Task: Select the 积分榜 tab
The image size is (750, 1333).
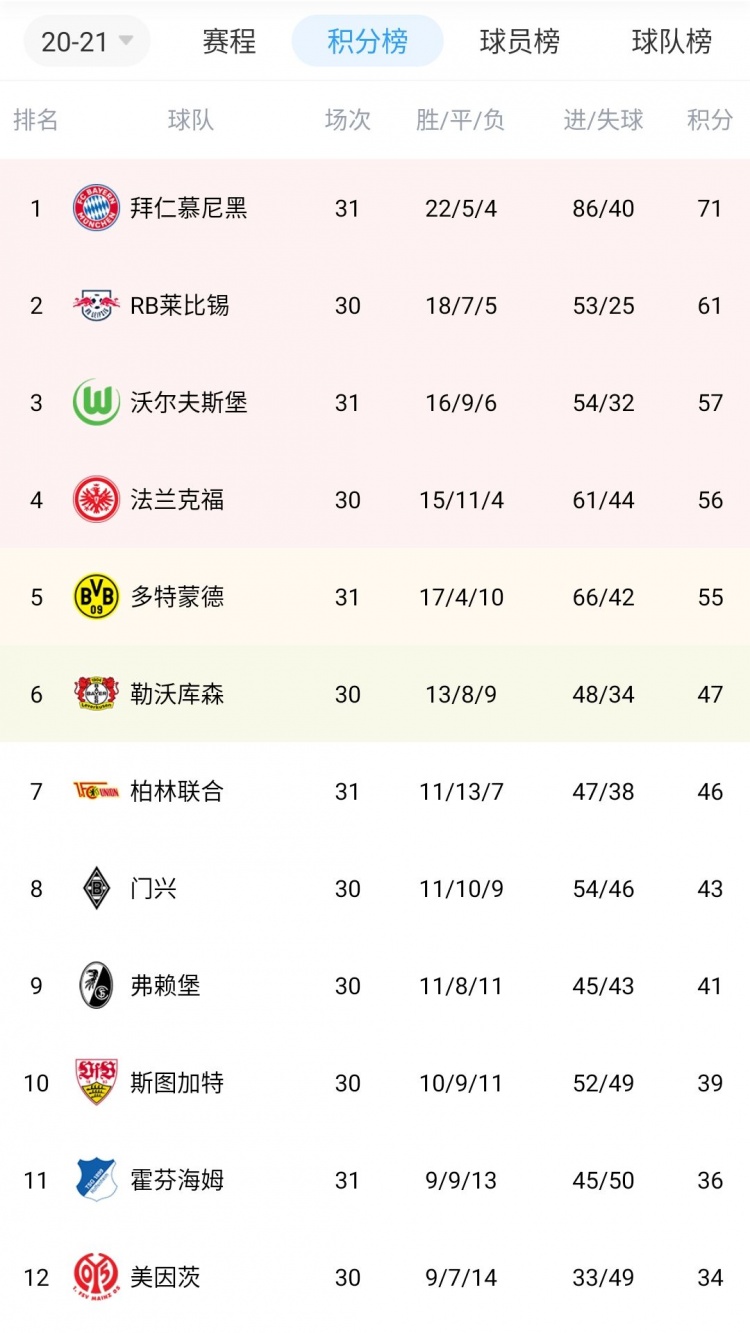Action: [x=367, y=41]
